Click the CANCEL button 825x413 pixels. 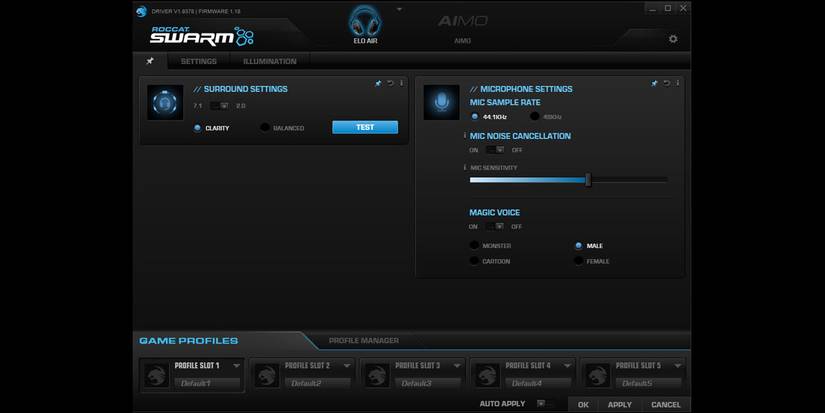pos(666,405)
